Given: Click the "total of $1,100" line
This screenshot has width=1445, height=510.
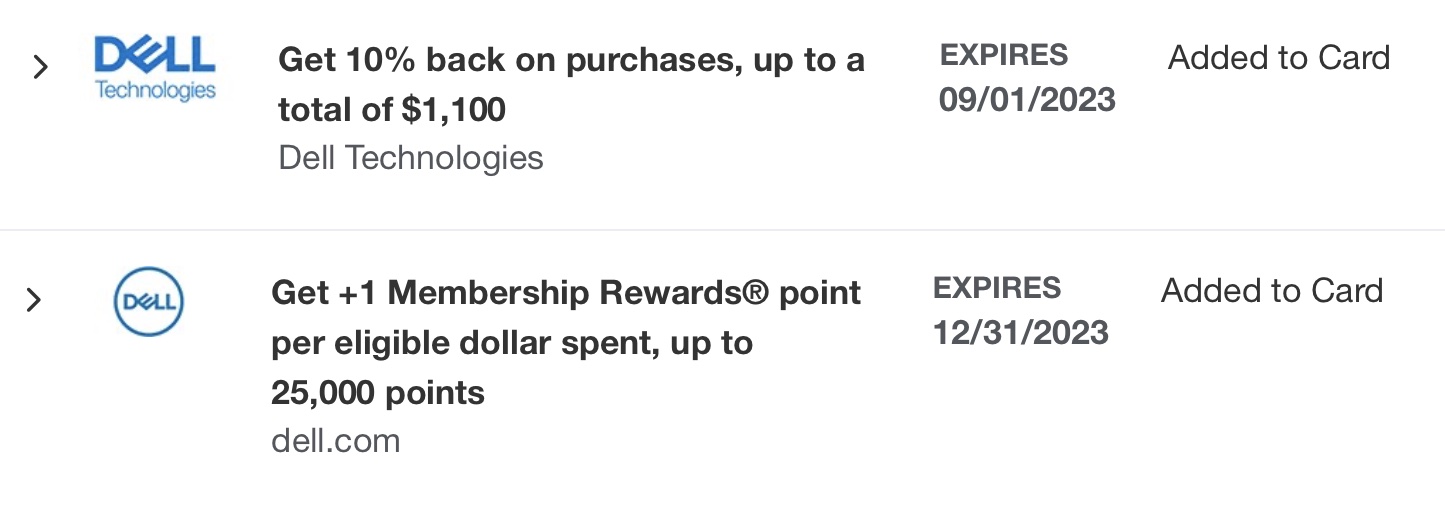Looking at the screenshot, I should point(392,110).
